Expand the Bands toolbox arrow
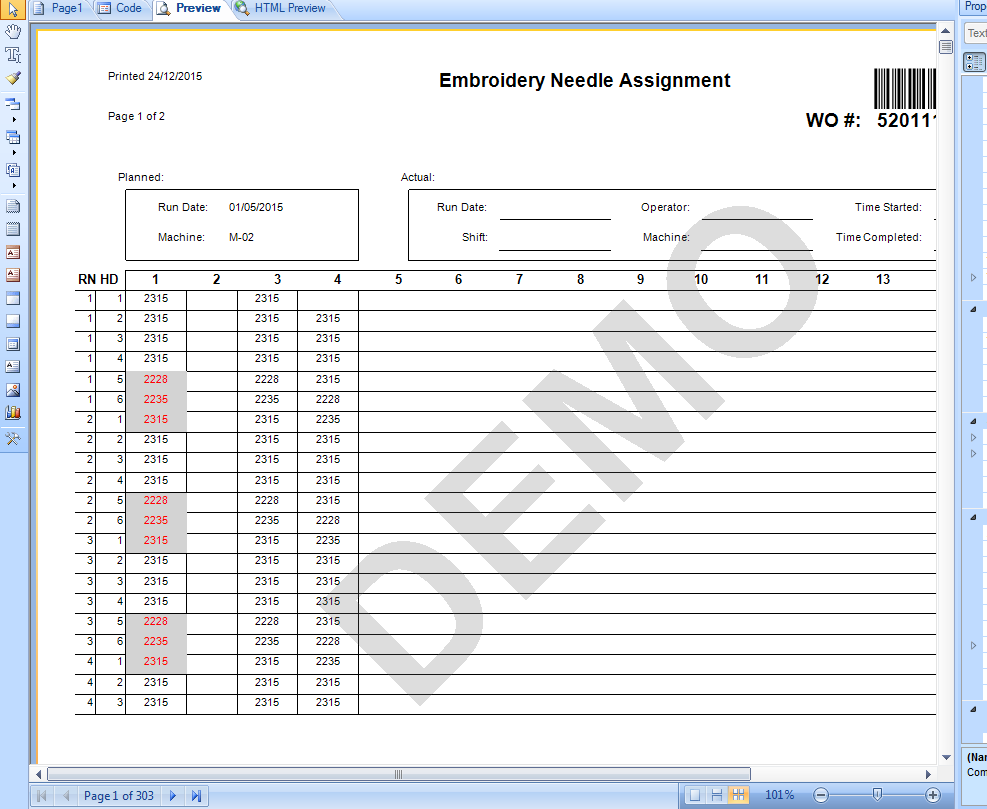Image resolution: width=987 pixels, height=809 pixels. (x=14, y=120)
